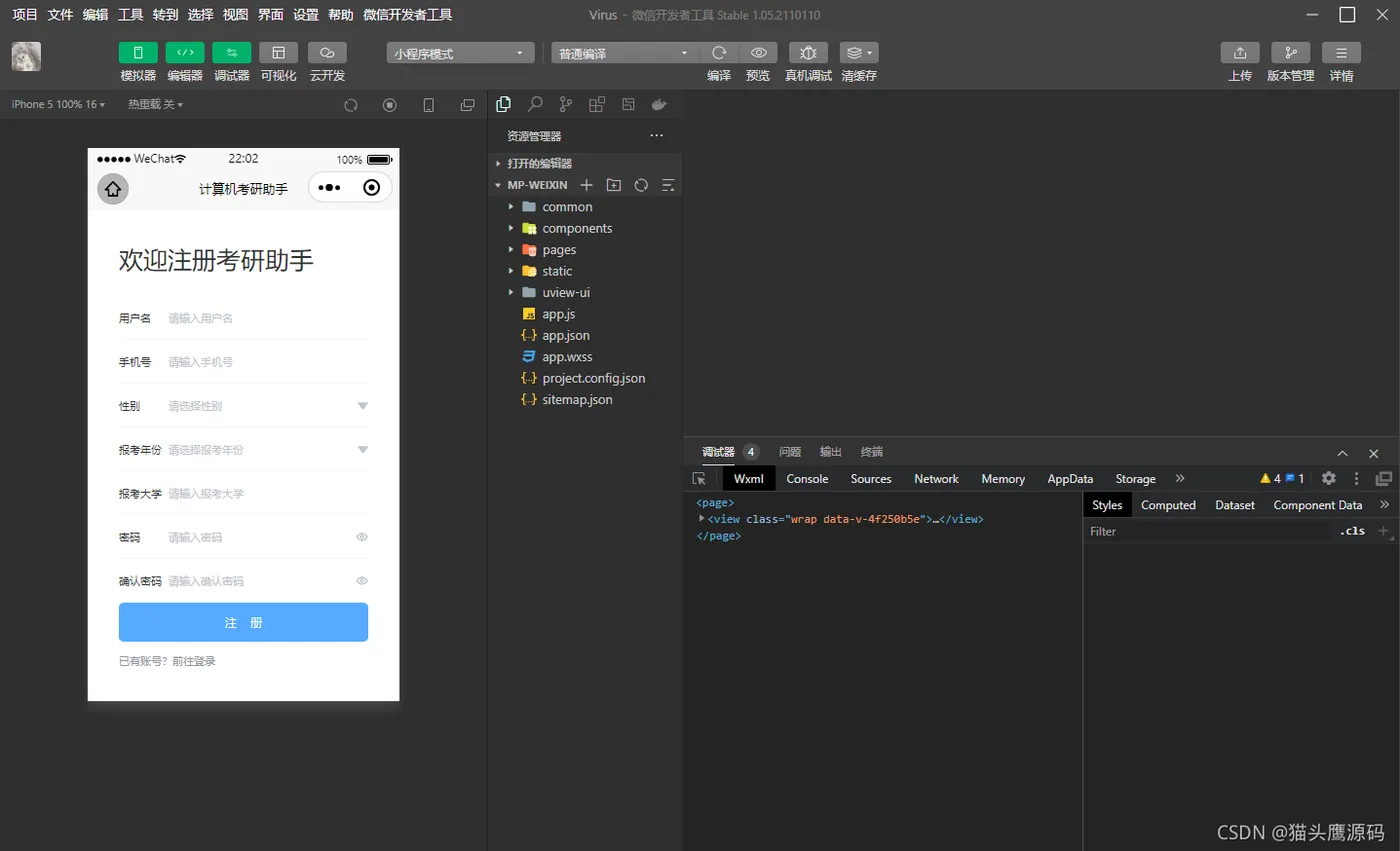Image resolution: width=1400 pixels, height=851 pixels.
Task: Open the resource manager more options (···)
Action: click(656, 135)
